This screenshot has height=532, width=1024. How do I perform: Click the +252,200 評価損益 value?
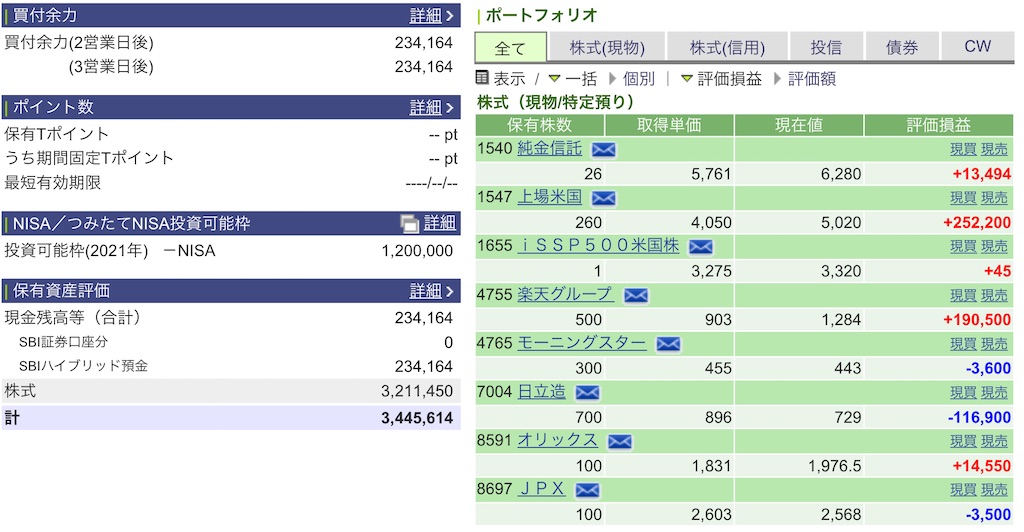pyautogui.click(x=977, y=223)
